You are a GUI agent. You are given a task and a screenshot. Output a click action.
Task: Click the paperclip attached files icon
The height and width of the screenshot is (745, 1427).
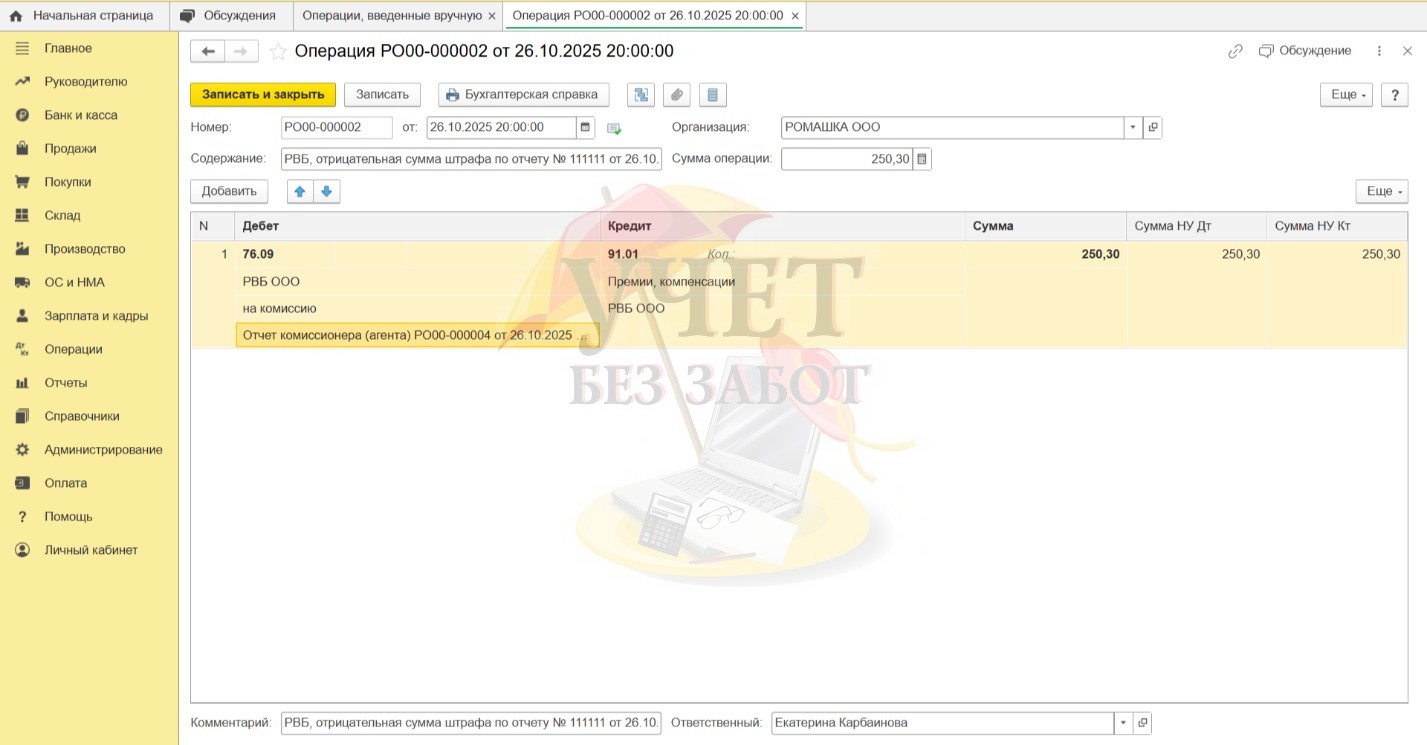click(677, 95)
